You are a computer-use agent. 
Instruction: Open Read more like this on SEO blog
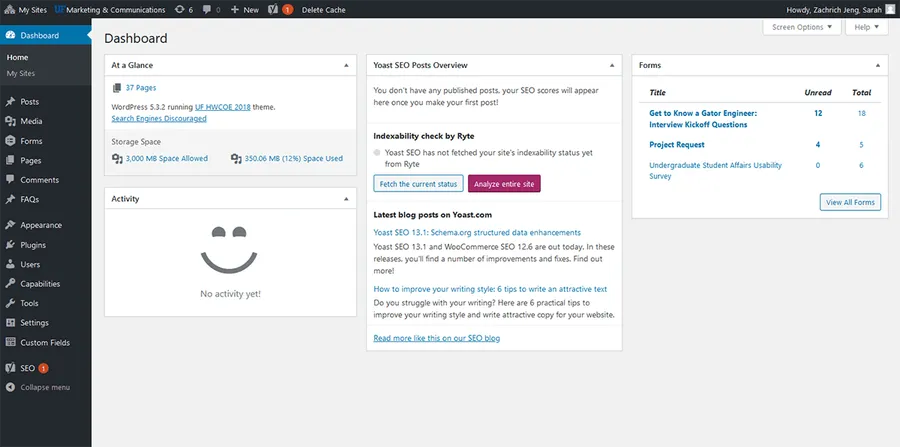[437, 338]
